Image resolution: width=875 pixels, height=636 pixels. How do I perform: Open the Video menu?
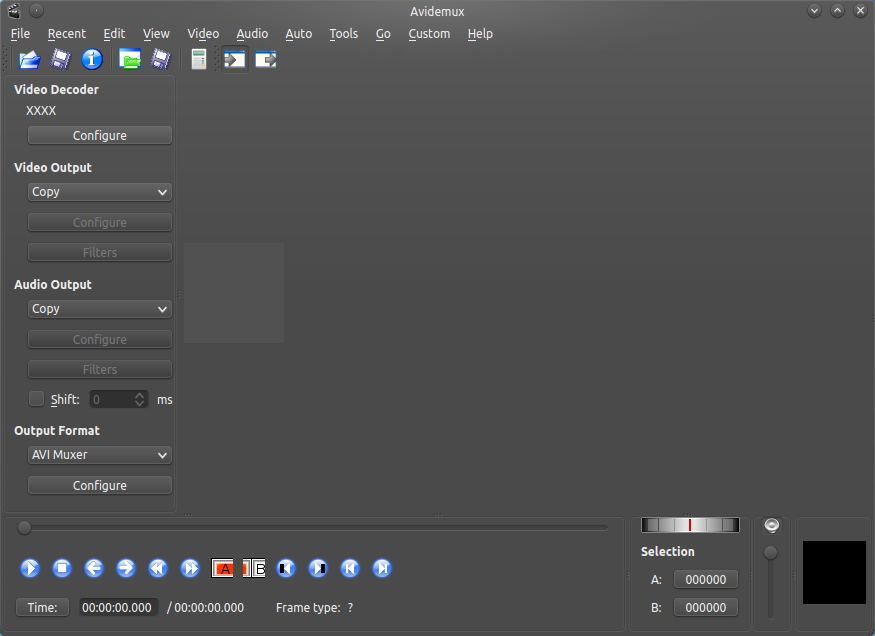[x=203, y=34]
